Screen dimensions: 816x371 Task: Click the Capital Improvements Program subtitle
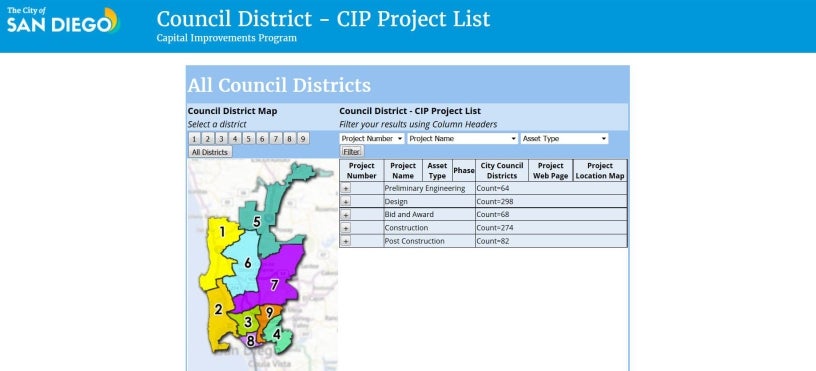pos(226,38)
